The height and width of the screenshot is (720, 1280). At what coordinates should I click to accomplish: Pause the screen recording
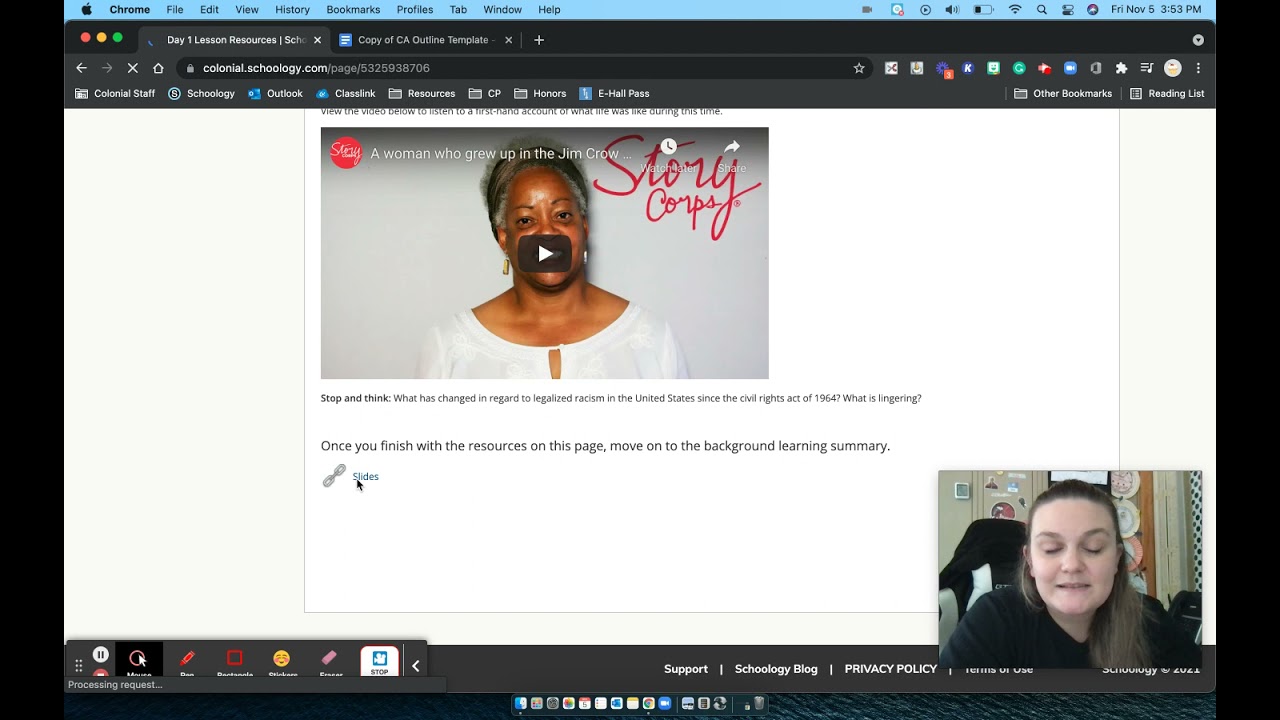tap(100, 655)
